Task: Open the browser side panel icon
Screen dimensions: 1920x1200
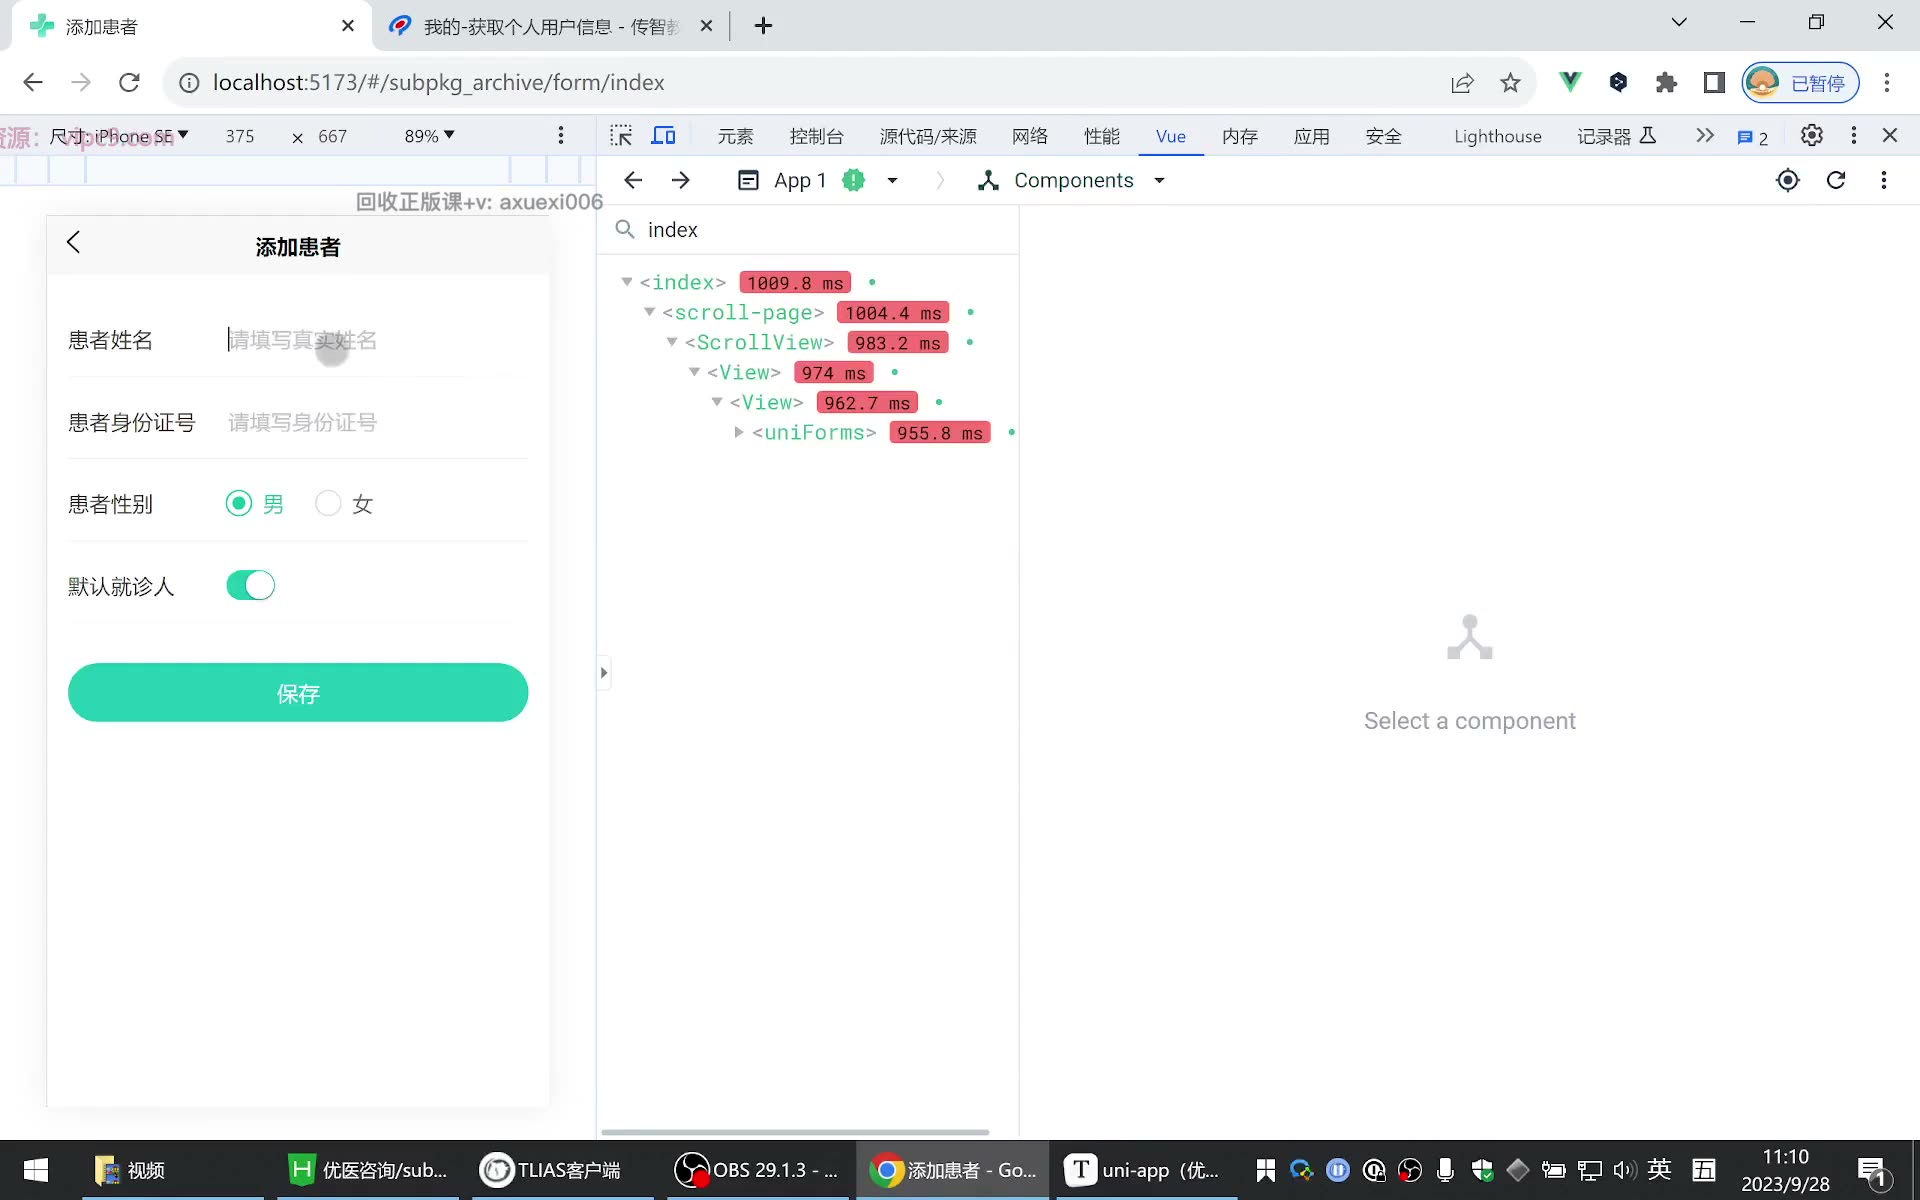Action: pos(1714,82)
